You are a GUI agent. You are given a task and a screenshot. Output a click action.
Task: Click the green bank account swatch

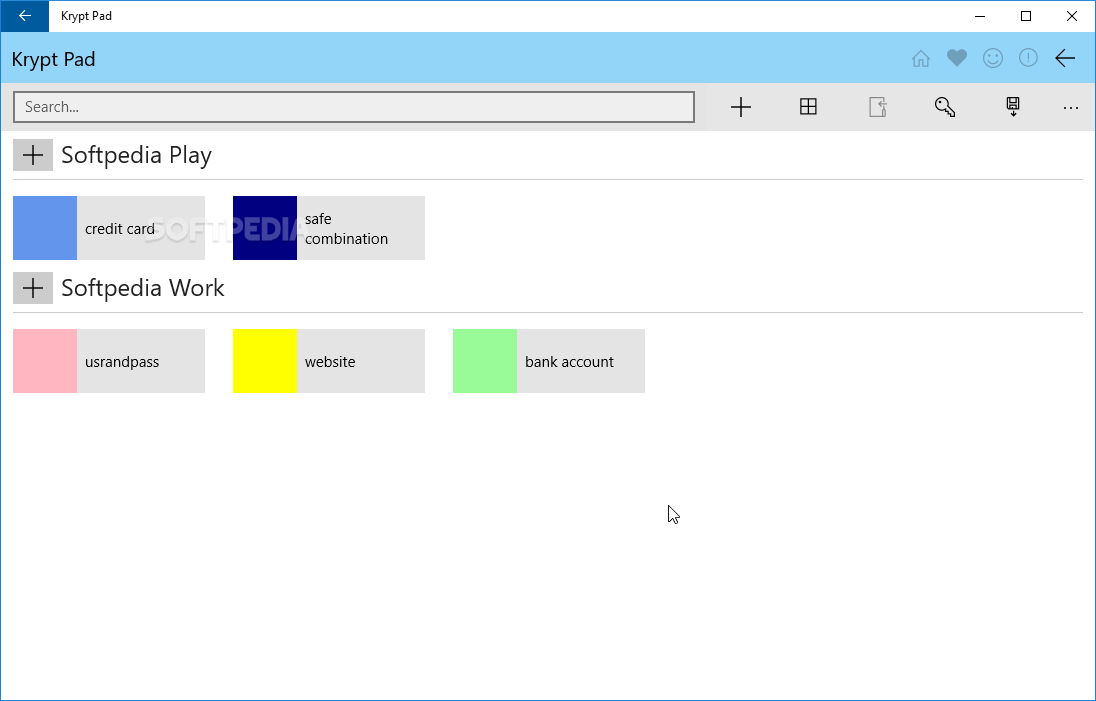click(485, 361)
